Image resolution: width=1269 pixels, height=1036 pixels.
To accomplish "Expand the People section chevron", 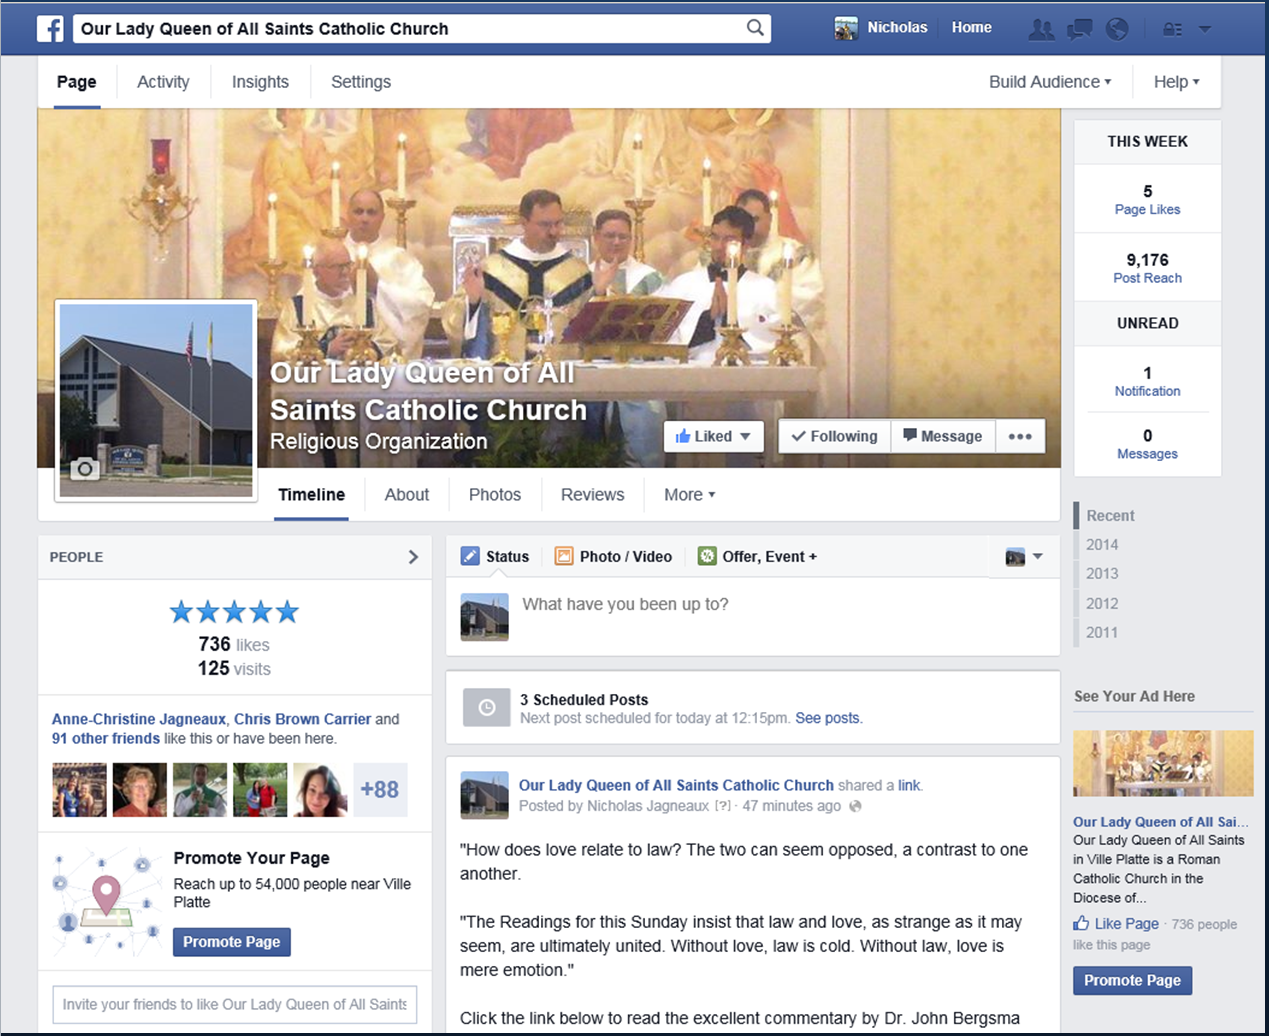I will point(413,557).
